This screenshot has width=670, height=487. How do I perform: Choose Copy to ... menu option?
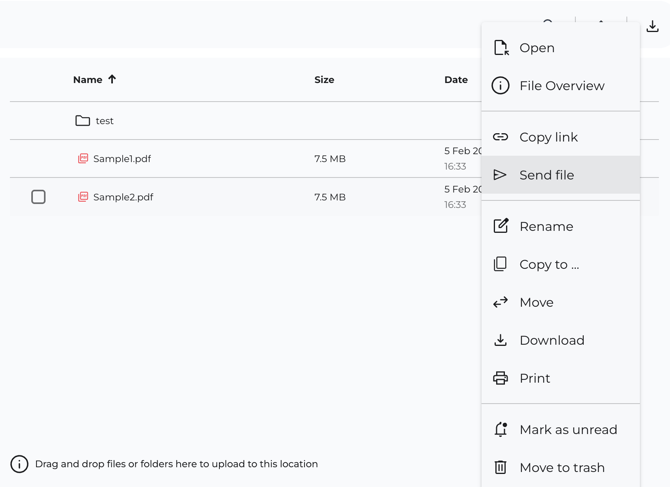(x=549, y=264)
